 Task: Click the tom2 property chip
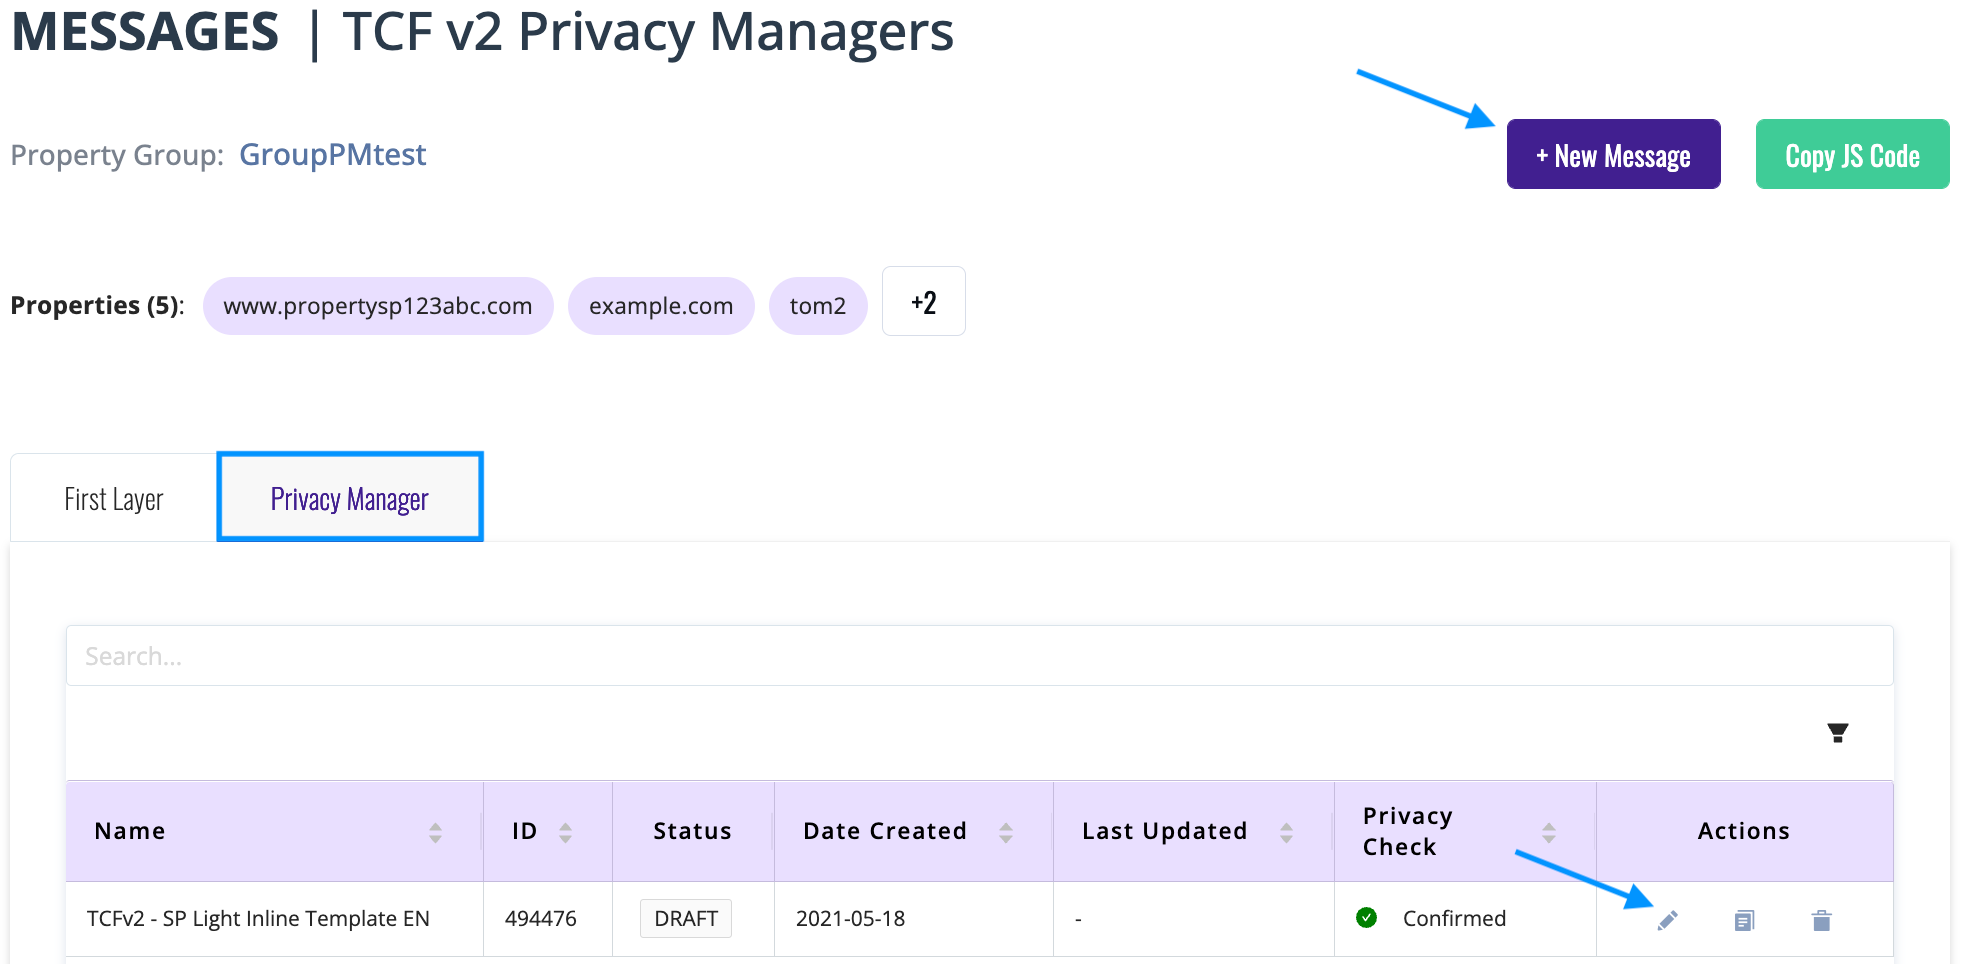817,306
